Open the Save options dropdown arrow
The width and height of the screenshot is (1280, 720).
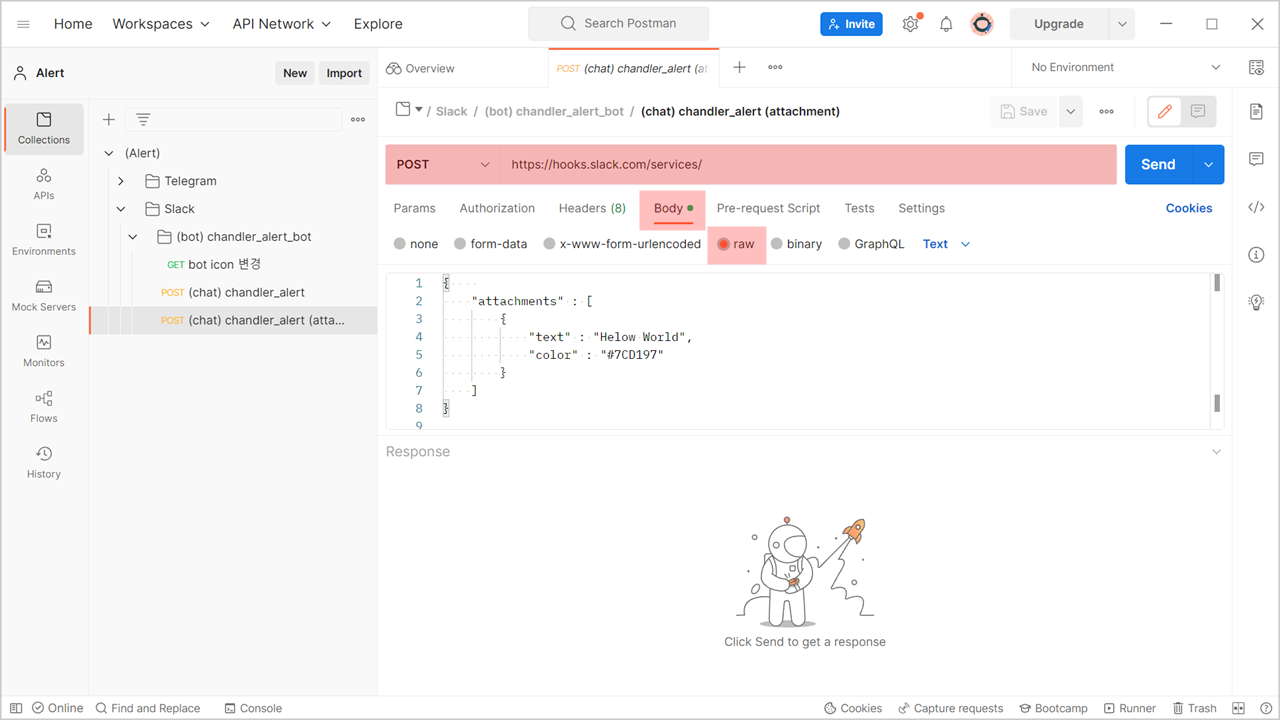[x=1071, y=111]
